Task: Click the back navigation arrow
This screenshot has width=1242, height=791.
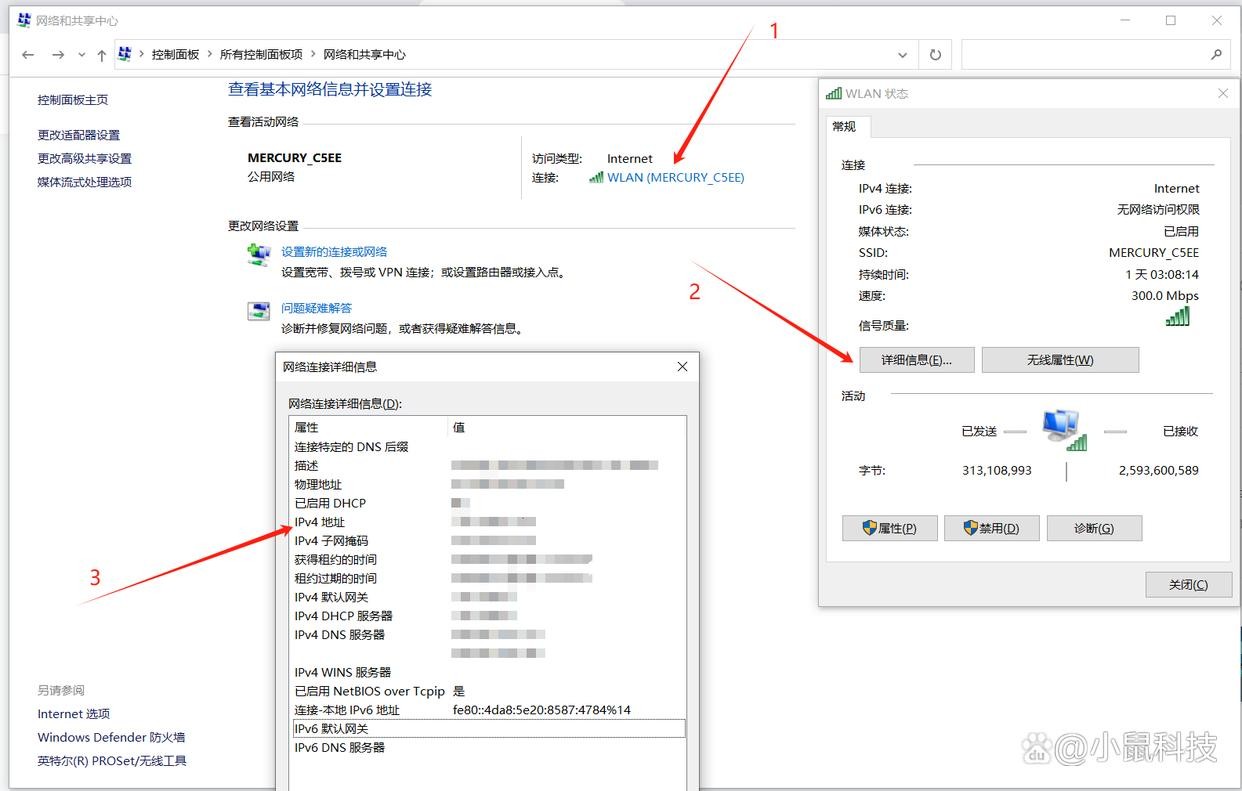Action: point(28,55)
